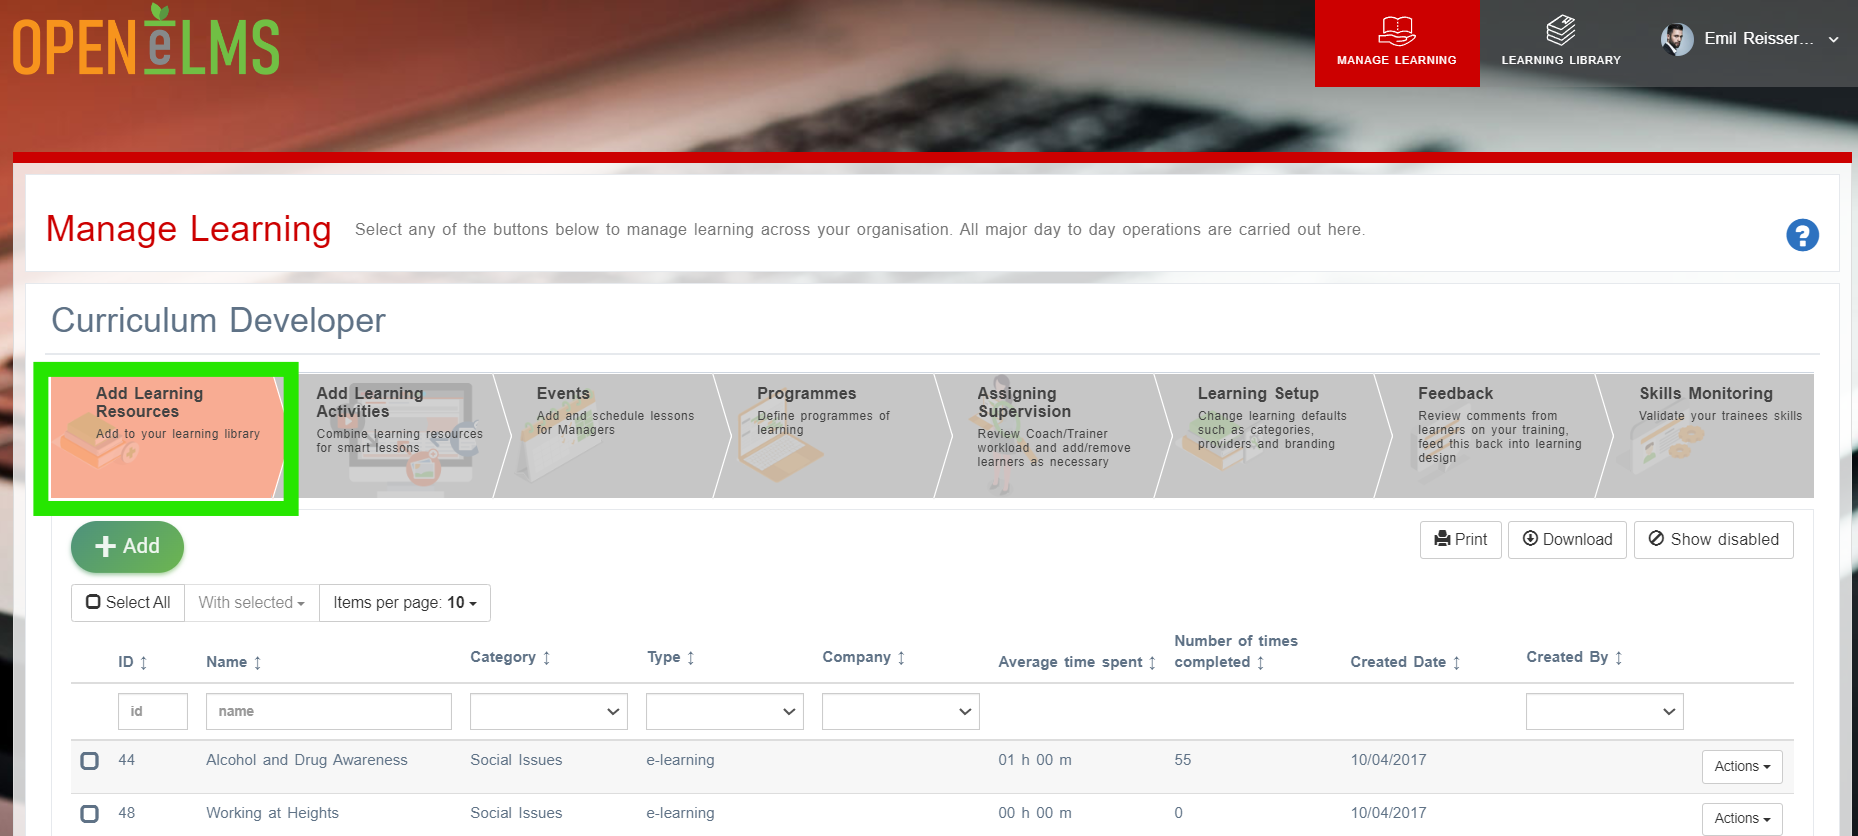The height and width of the screenshot is (836, 1858).
Task: Click the Download button
Action: pyautogui.click(x=1567, y=540)
